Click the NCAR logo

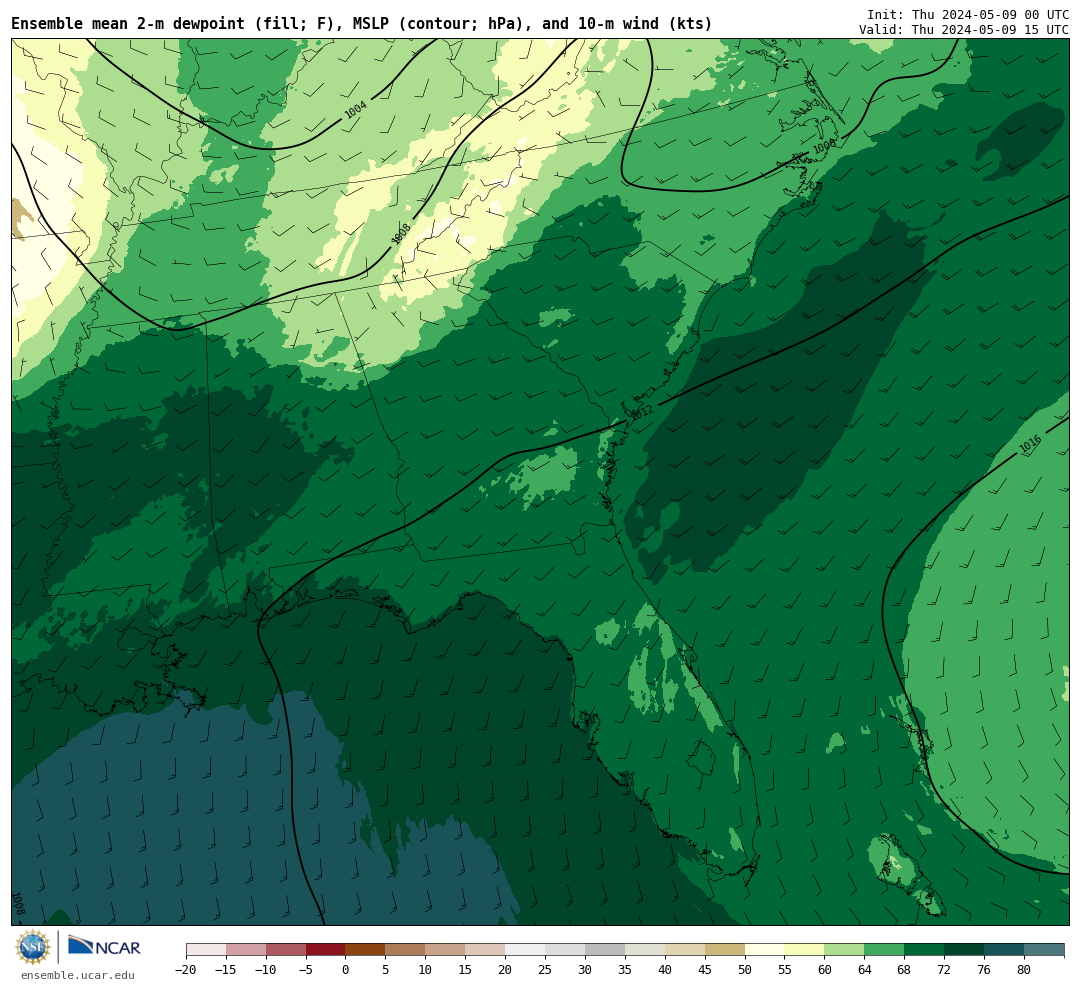[x=104, y=948]
